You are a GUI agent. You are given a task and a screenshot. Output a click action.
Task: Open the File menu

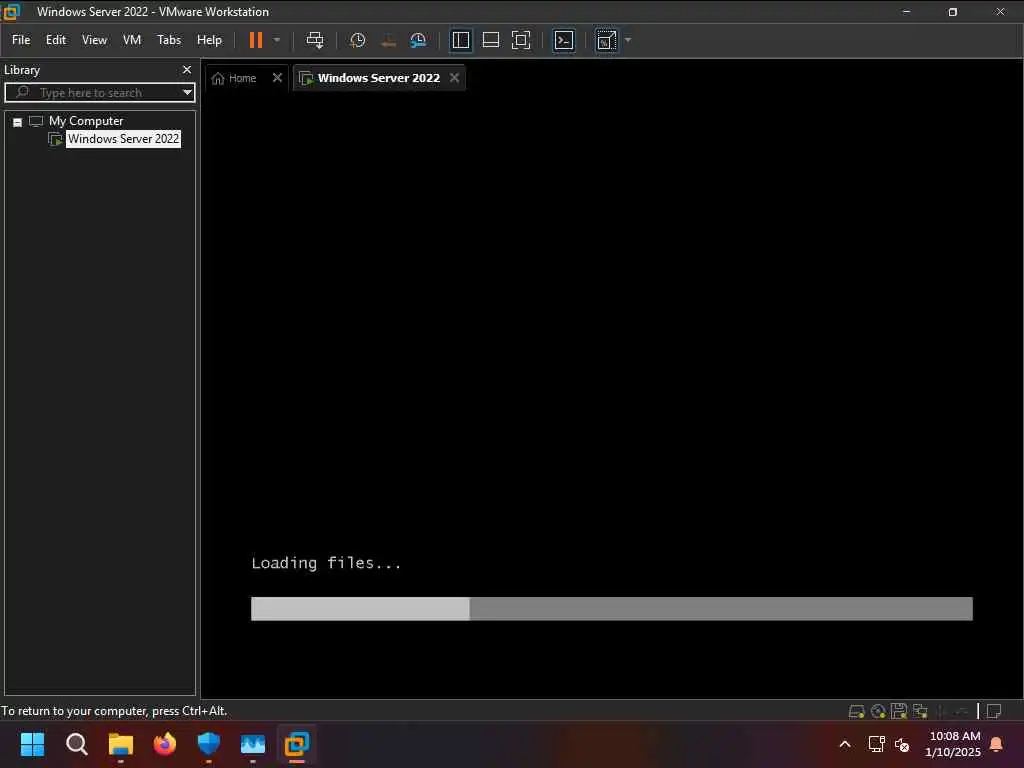[x=21, y=40]
